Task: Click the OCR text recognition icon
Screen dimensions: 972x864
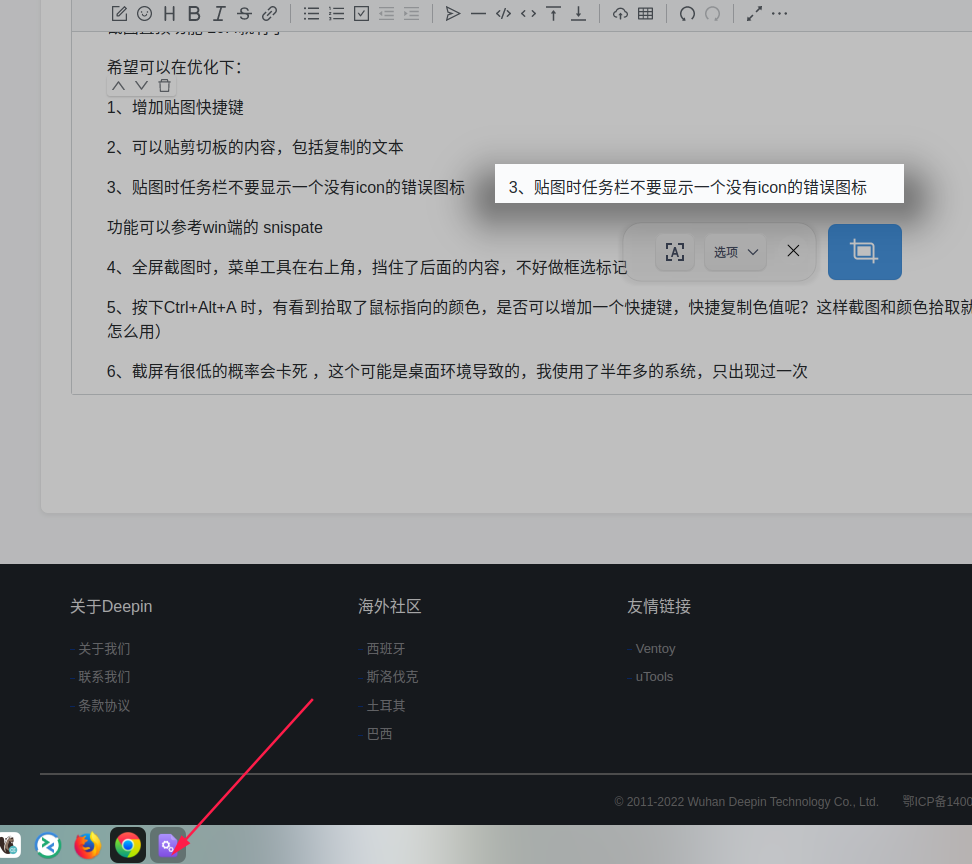Action: [x=675, y=252]
